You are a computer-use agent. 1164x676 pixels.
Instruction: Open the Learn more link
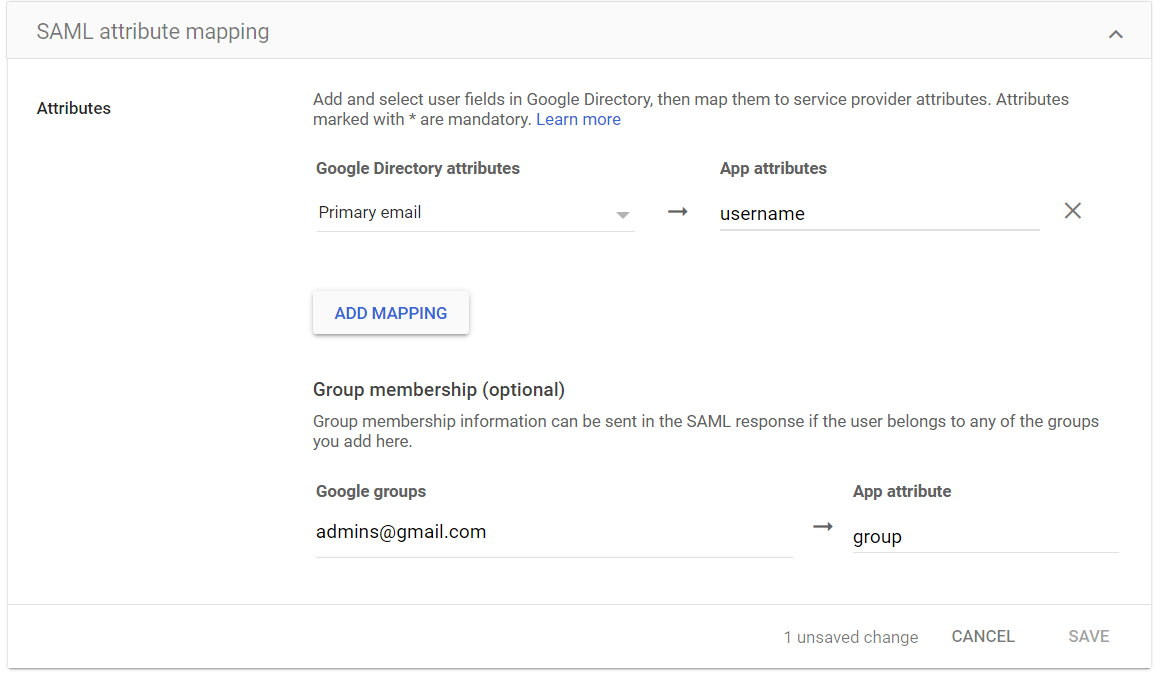tap(578, 119)
